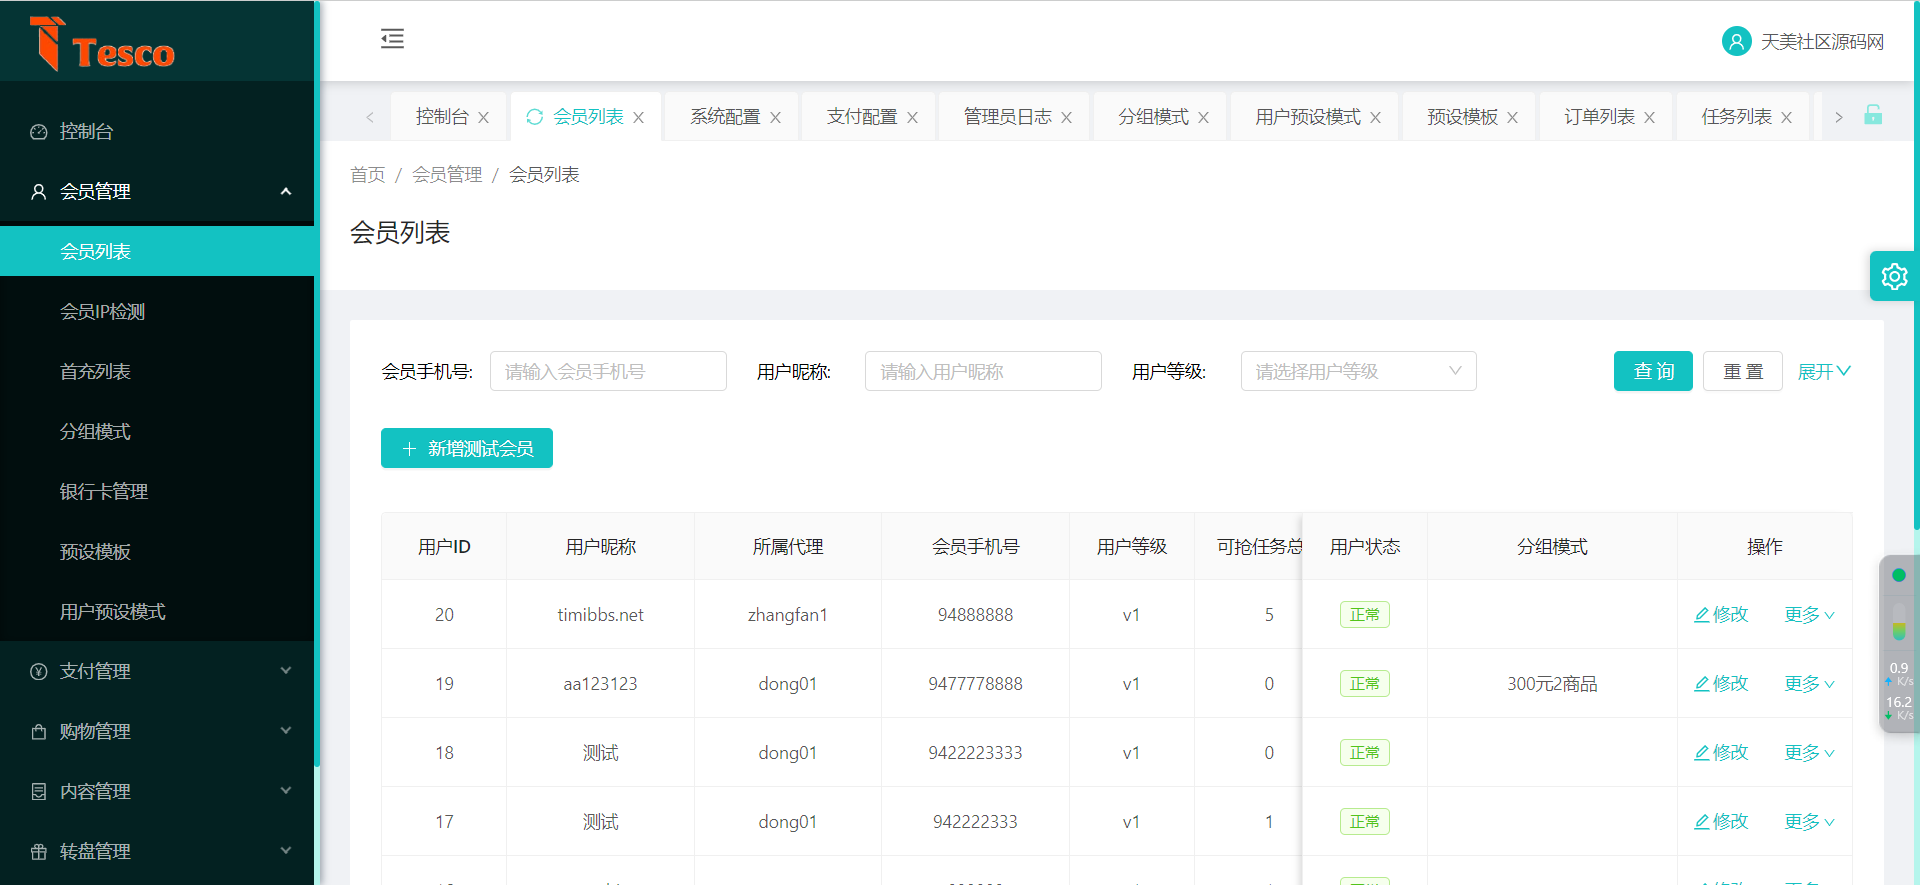Switch to the 订单列表 tab

pyautogui.click(x=1598, y=117)
